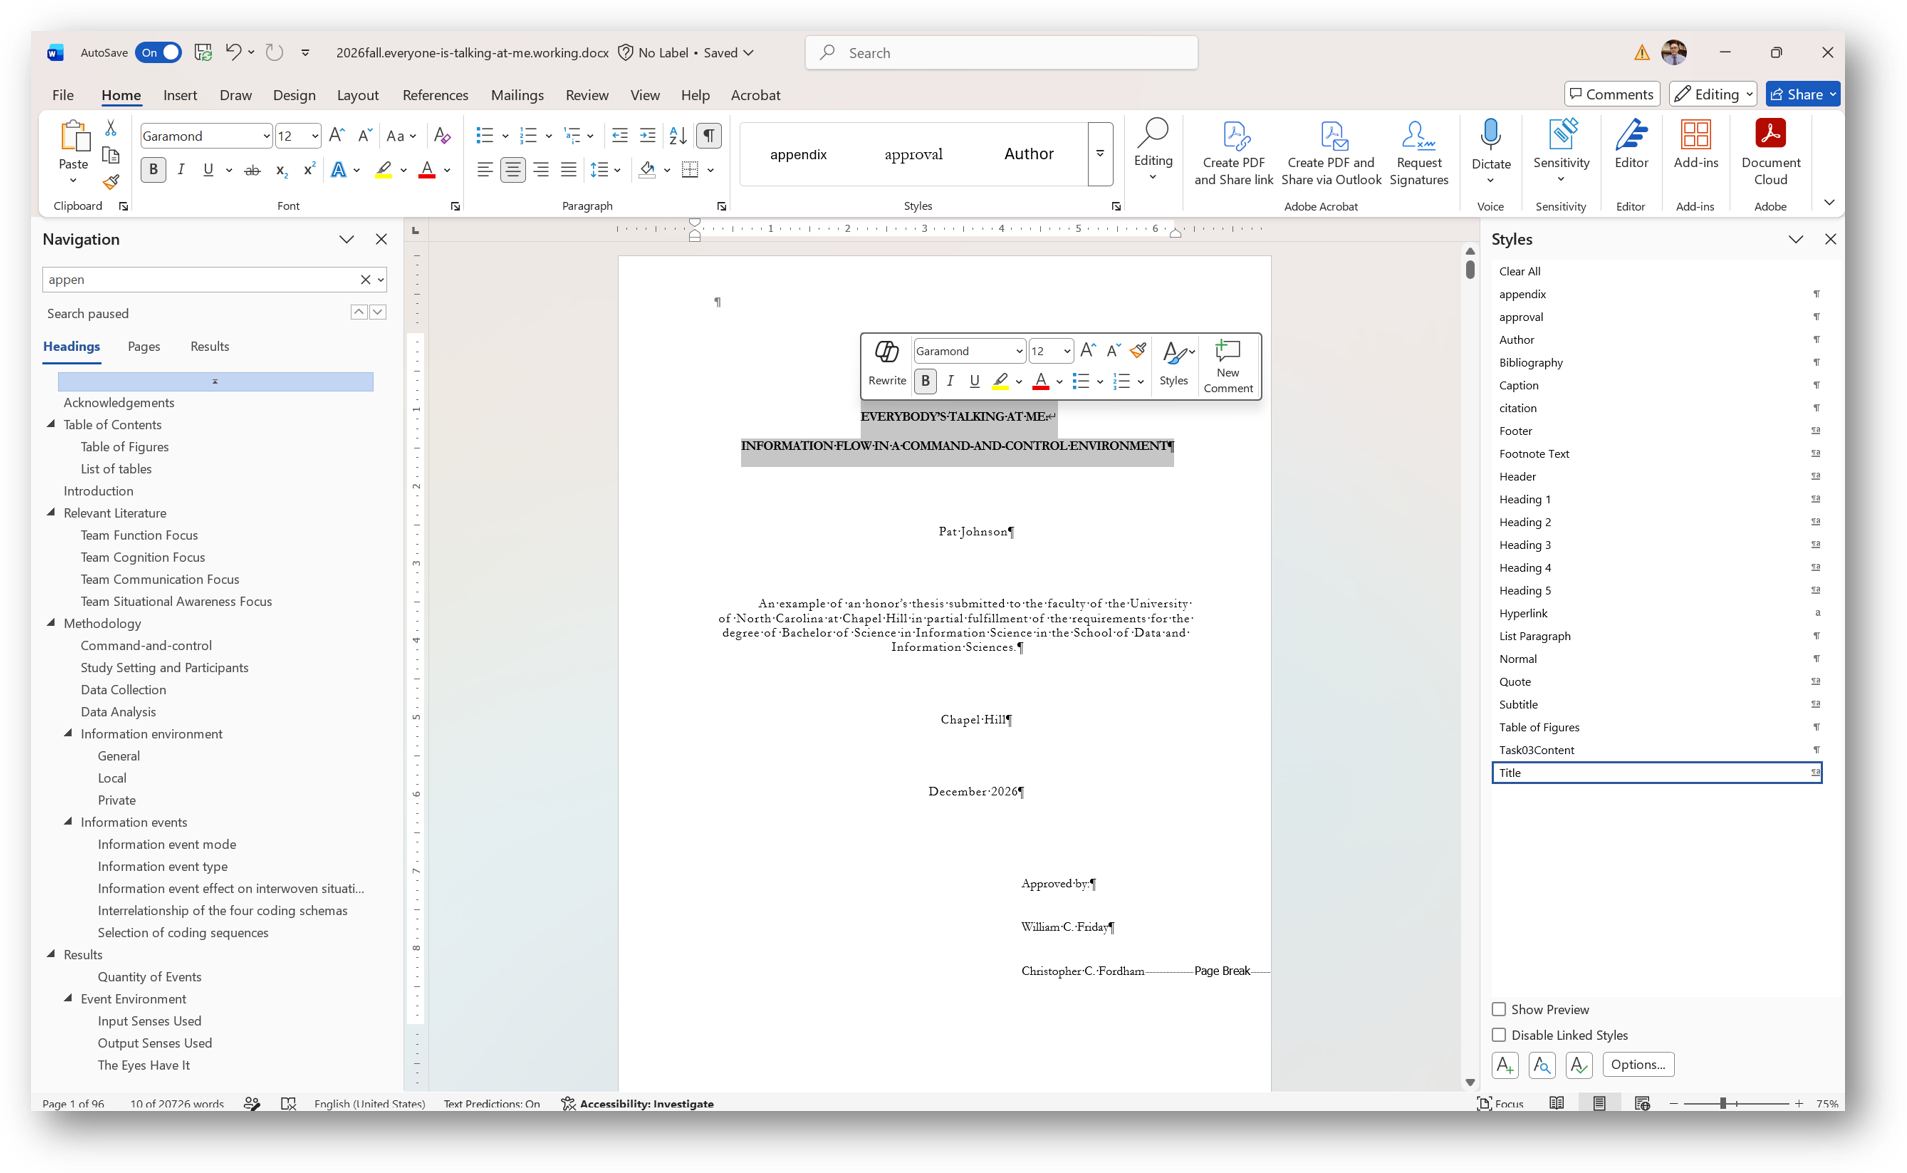The width and height of the screenshot is (1907, 1173).
Task: Click the Increase Indent icon
Action: click(648, 136)
